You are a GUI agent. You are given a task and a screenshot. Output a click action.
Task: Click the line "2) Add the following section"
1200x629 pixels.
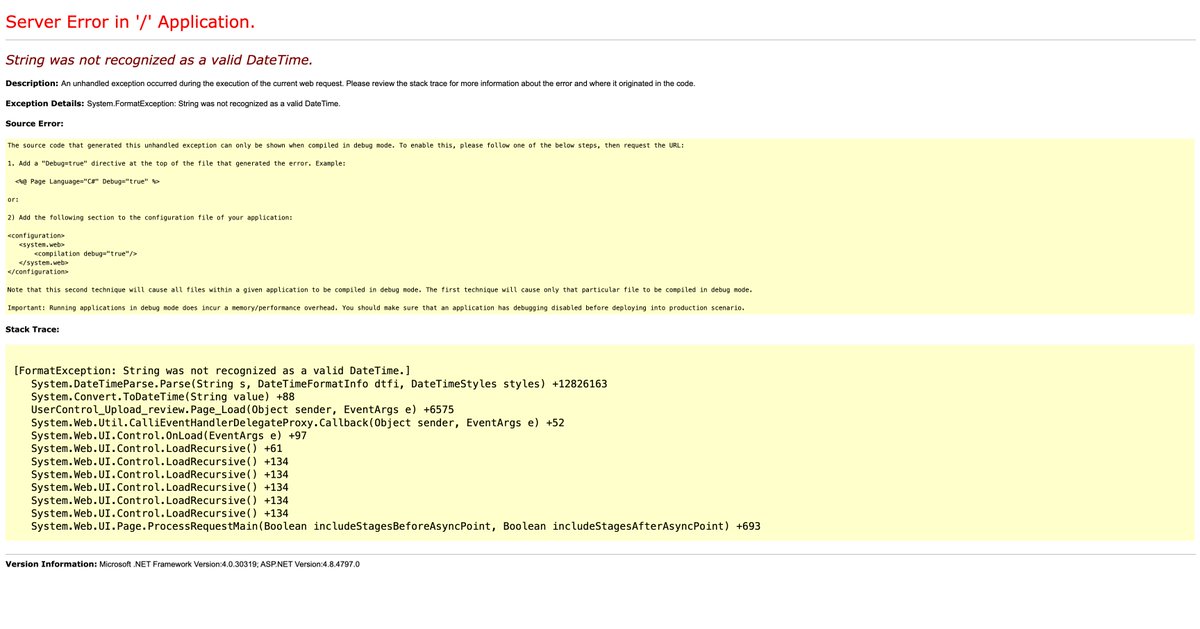pyautogui.click(x=150, y=218)
